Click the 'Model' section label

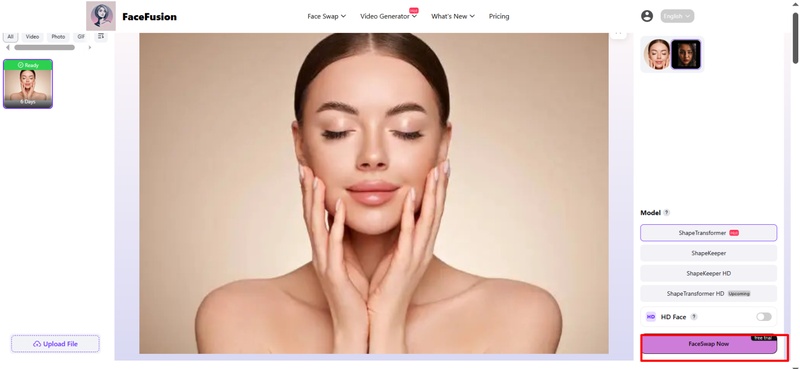click(651, 213)
